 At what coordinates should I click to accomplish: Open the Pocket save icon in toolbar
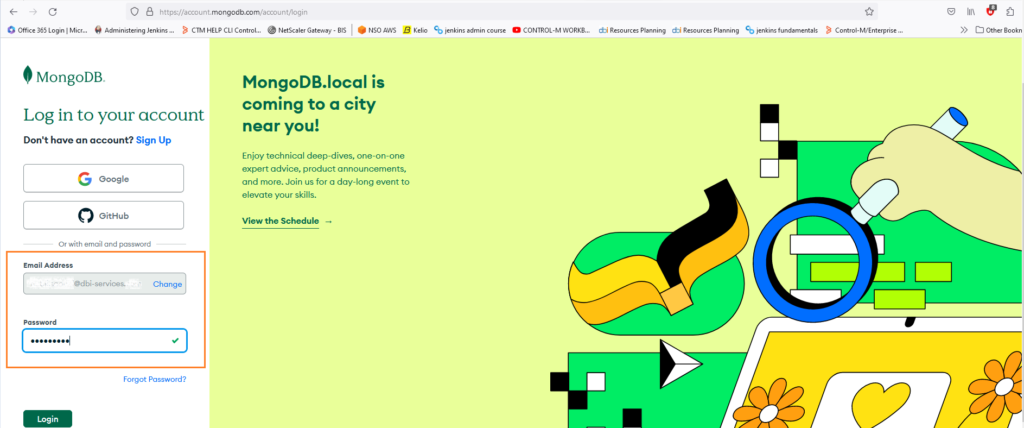pos(952,12)
